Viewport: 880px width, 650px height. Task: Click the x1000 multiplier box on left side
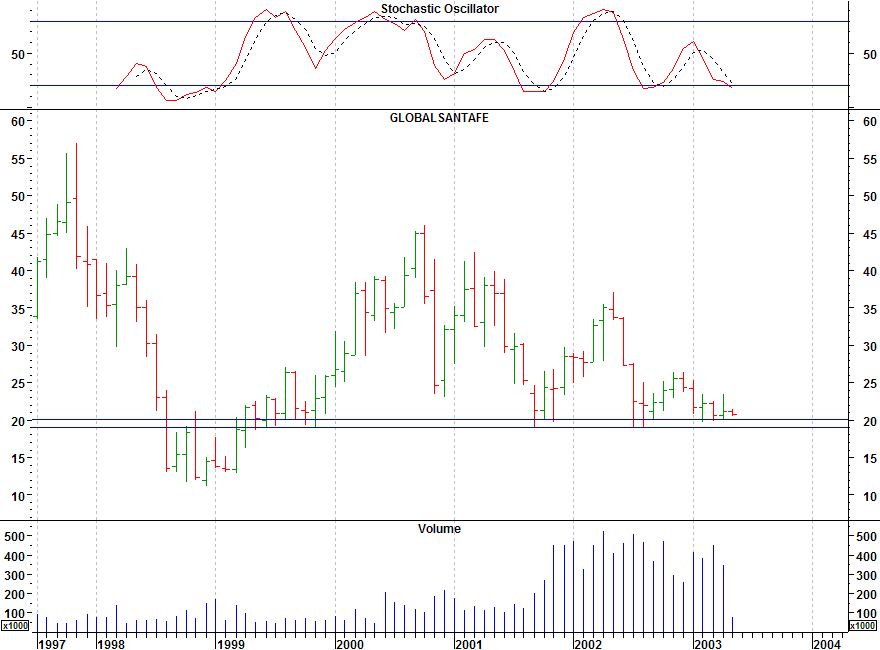(x=15, y=625)
